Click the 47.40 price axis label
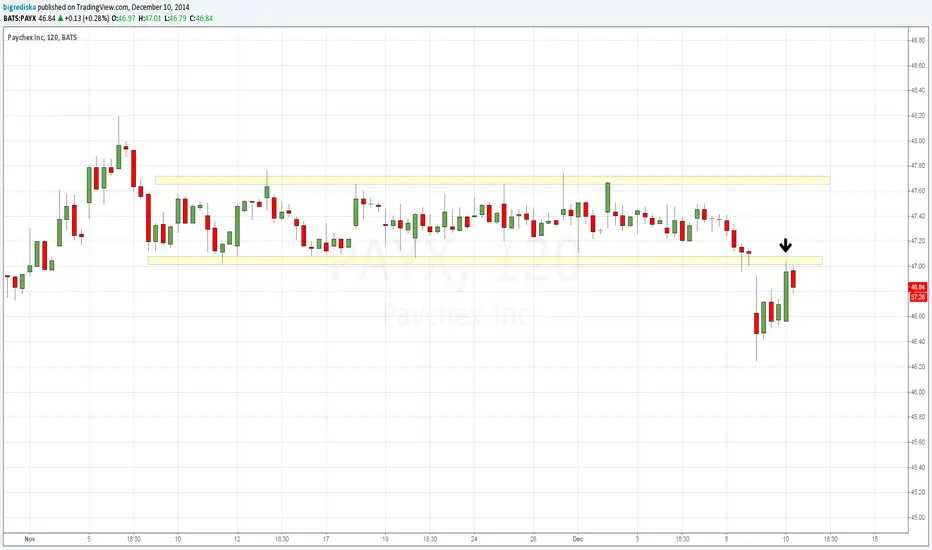The height and width of the screenshot is (550, 932). [918, 216]
